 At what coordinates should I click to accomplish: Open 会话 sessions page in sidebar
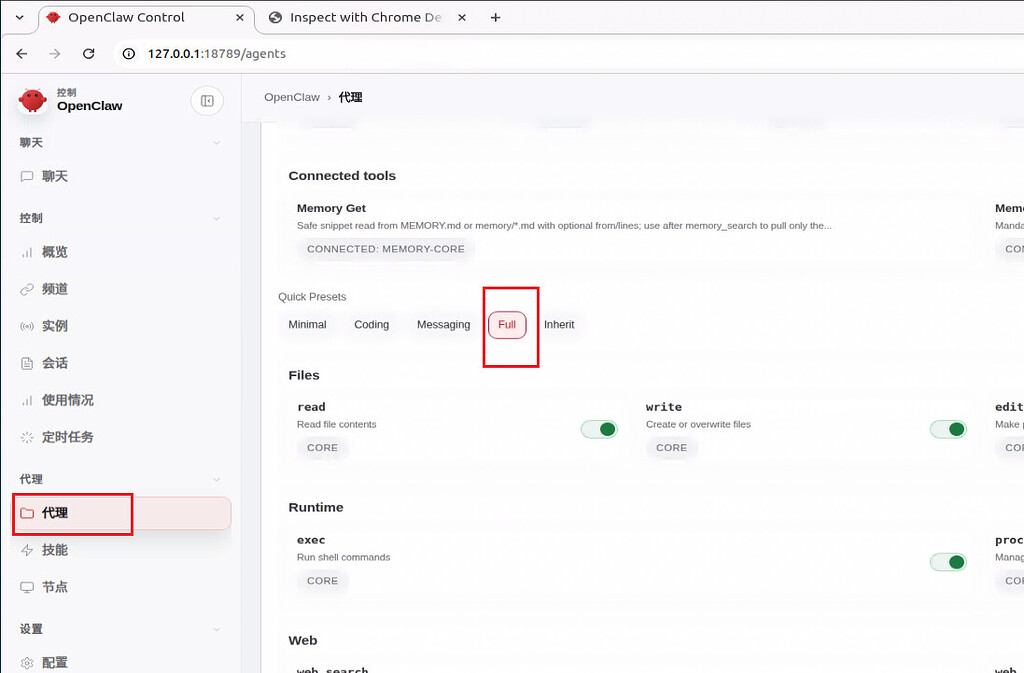pyautogui.click(x=121, y=364)
